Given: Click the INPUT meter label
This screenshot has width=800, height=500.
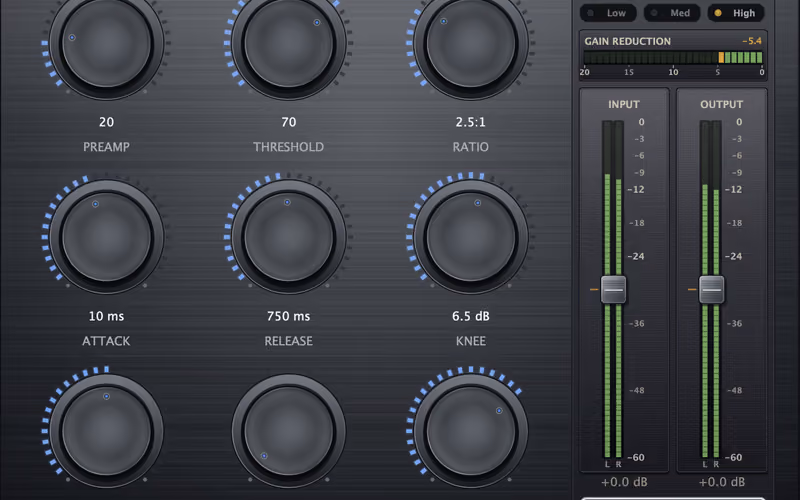Looking at the screenshot, I should (623, 104).
